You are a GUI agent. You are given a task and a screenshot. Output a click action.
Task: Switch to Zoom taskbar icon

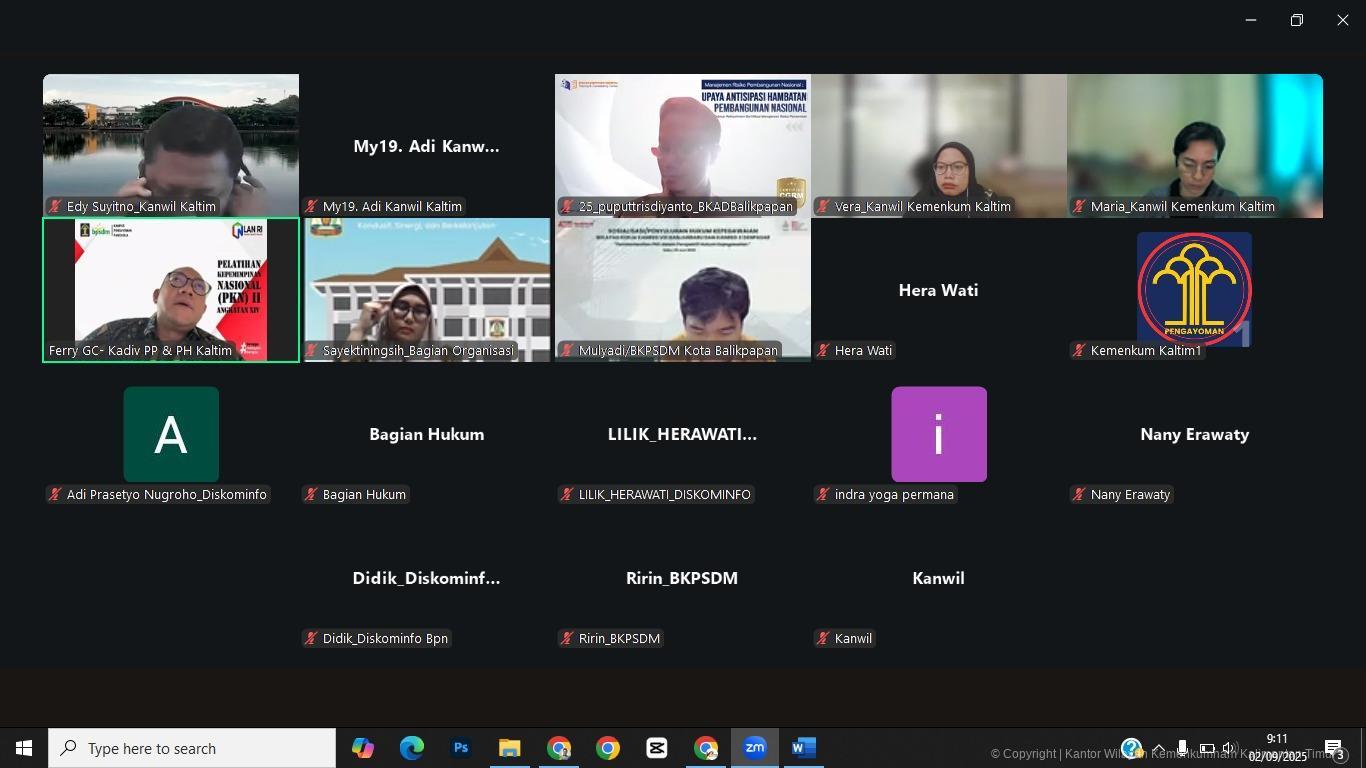[x=755, y=748]
